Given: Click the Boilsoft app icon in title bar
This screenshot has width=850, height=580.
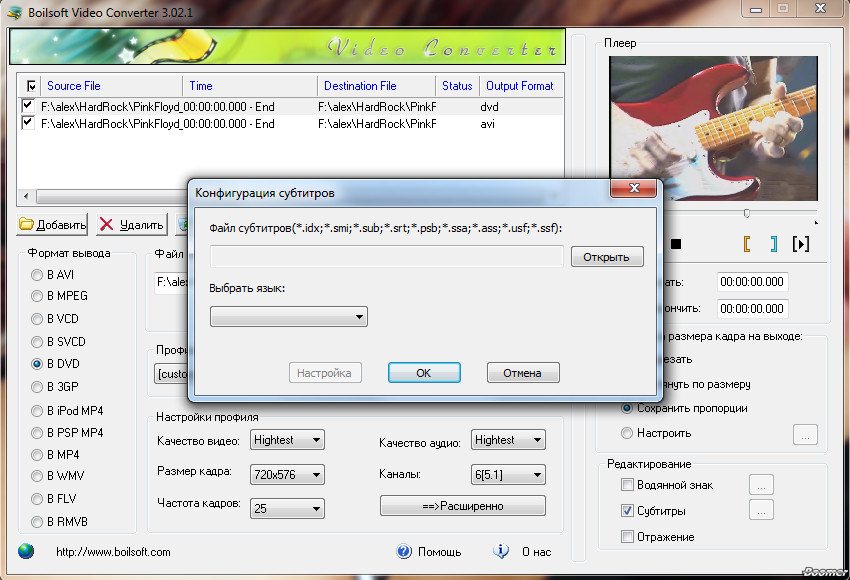Looking at the screenshot, I should click(14, 12).
